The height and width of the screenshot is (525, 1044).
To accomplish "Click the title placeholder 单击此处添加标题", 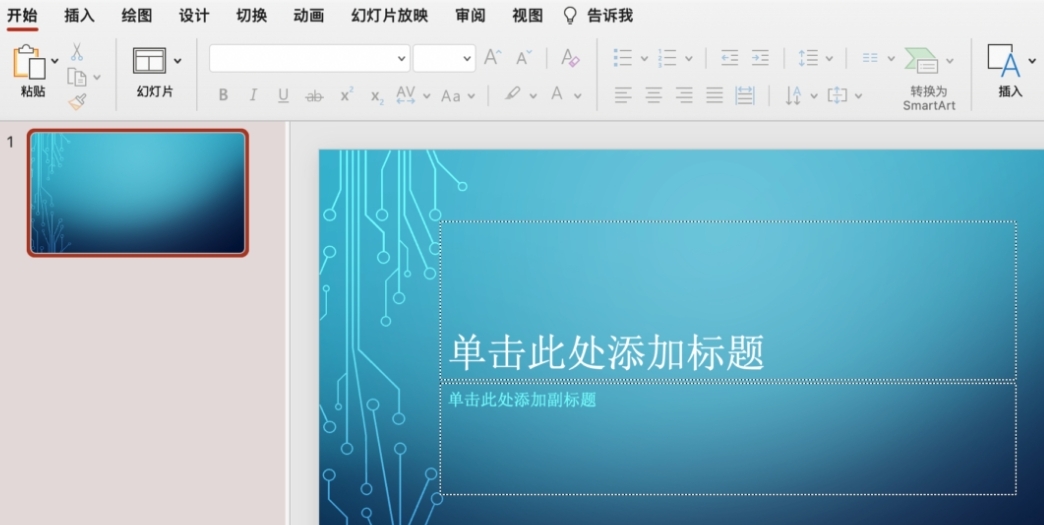I will (x=606, y=353).
